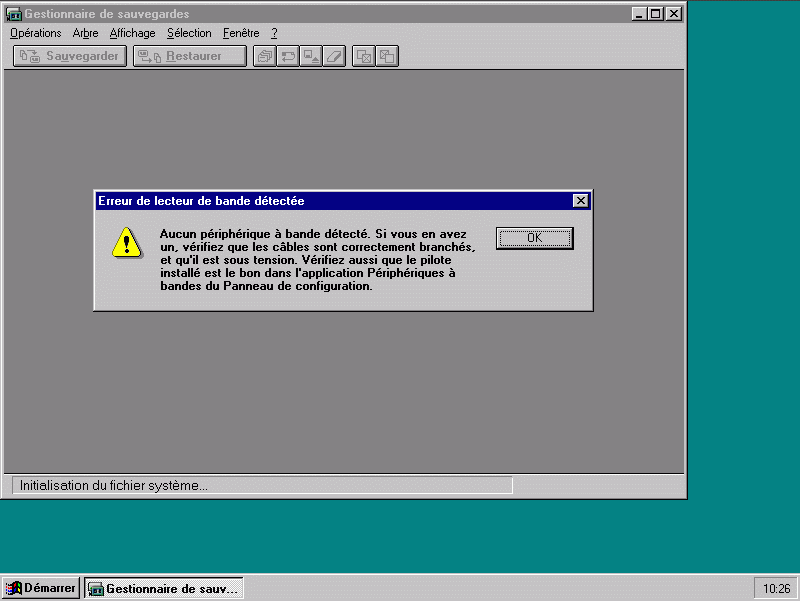Close the tape drive error dialog
This screenshot has width=800, height=601.
pyautogui.click(x=580, y=201)
